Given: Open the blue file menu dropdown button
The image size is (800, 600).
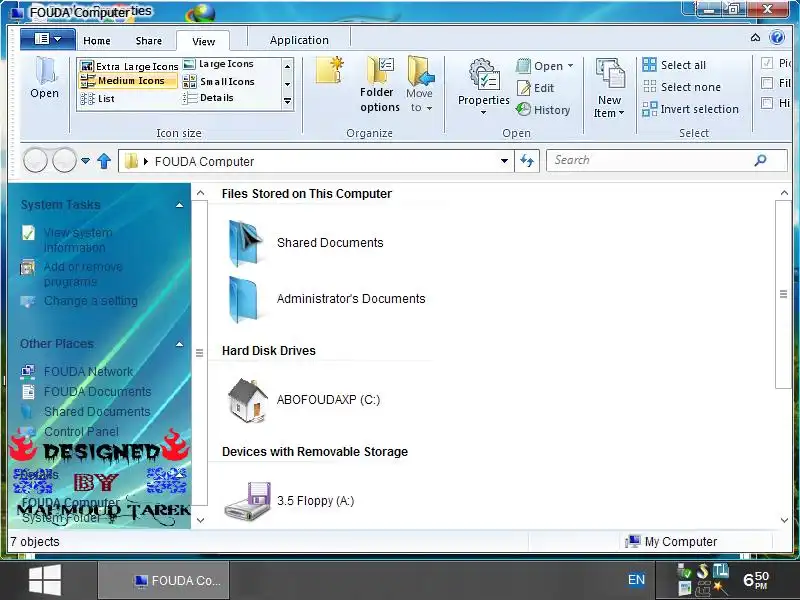Looking at the screenshot, I should pos(48,39).
